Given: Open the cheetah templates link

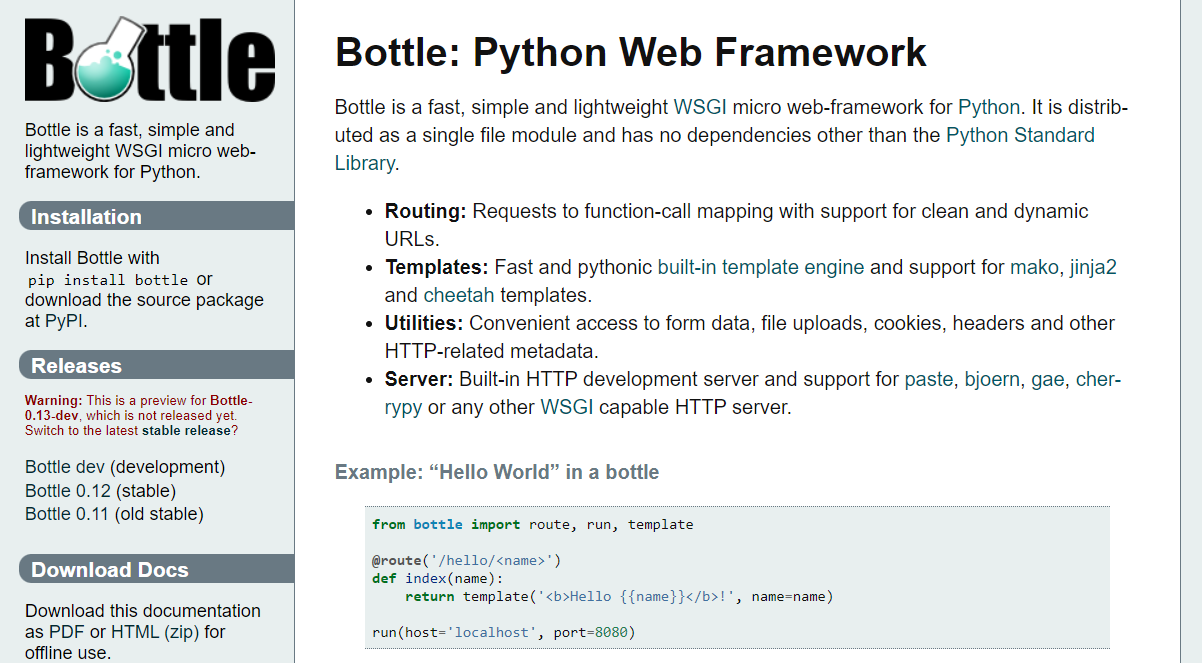Looking at the screenshot, I should click(459, 295).
